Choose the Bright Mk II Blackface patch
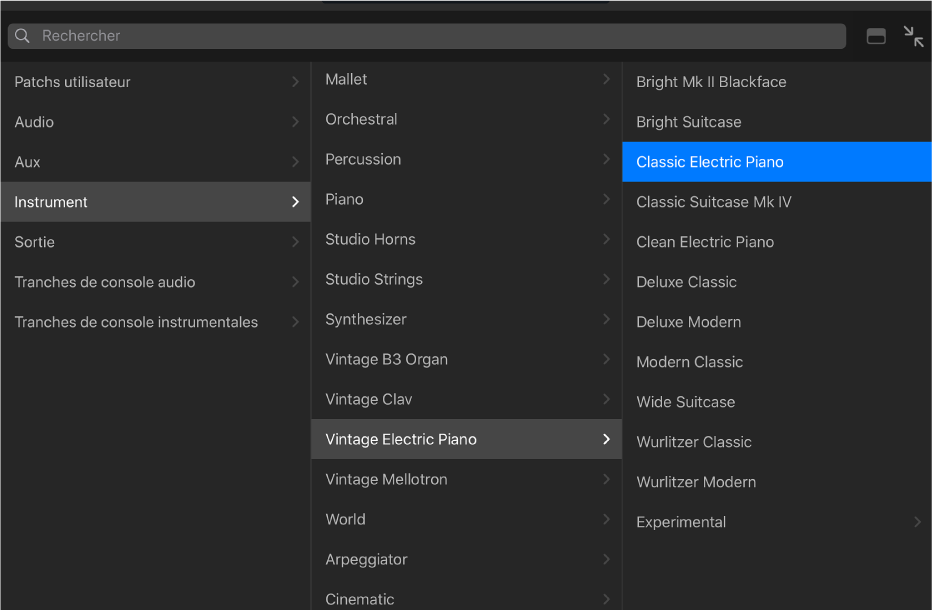The width and height of the screenshot is (934, 612). coord(777,82)
